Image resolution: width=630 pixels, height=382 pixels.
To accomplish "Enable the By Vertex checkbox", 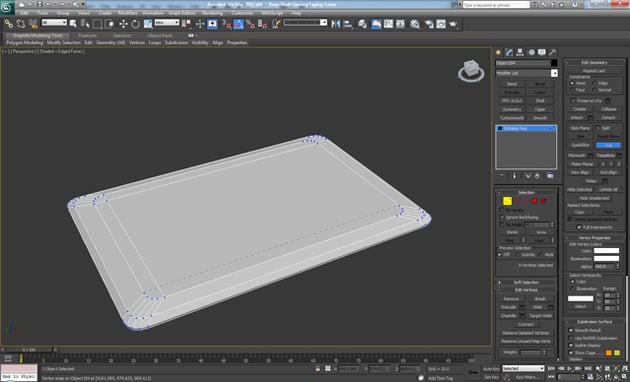I will [x=502, y=210].
